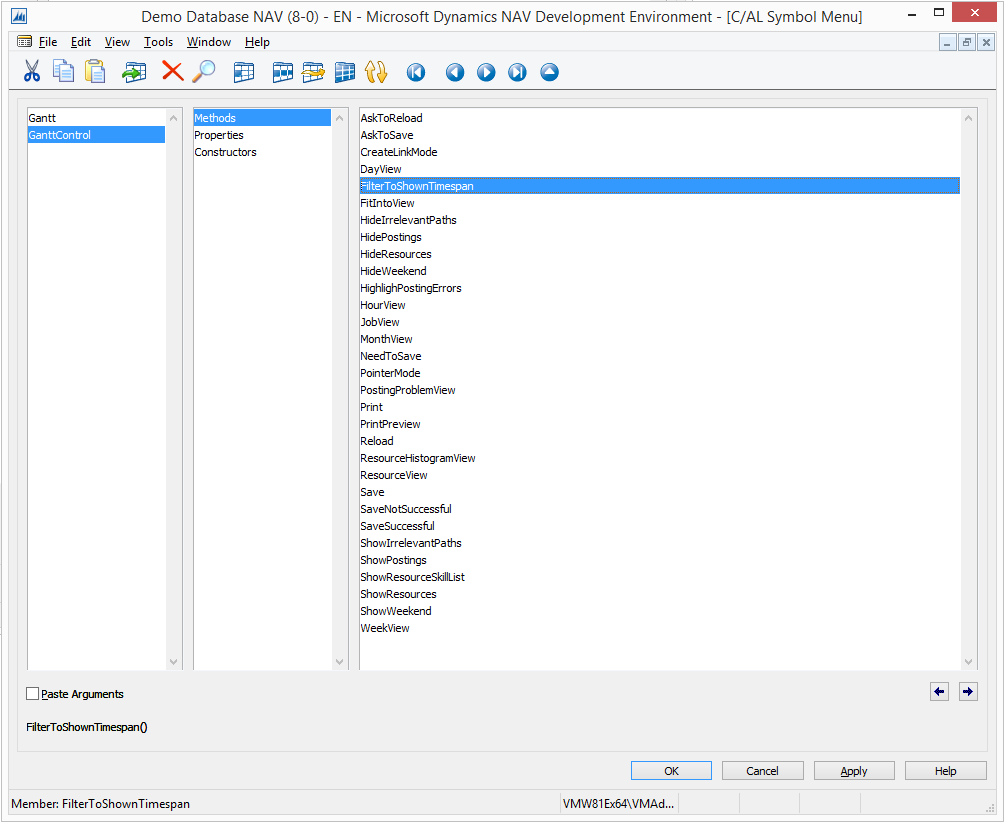Viewport: 1004px width, 823px height.
Task: Click the Apply button
Action: (854, 770)
